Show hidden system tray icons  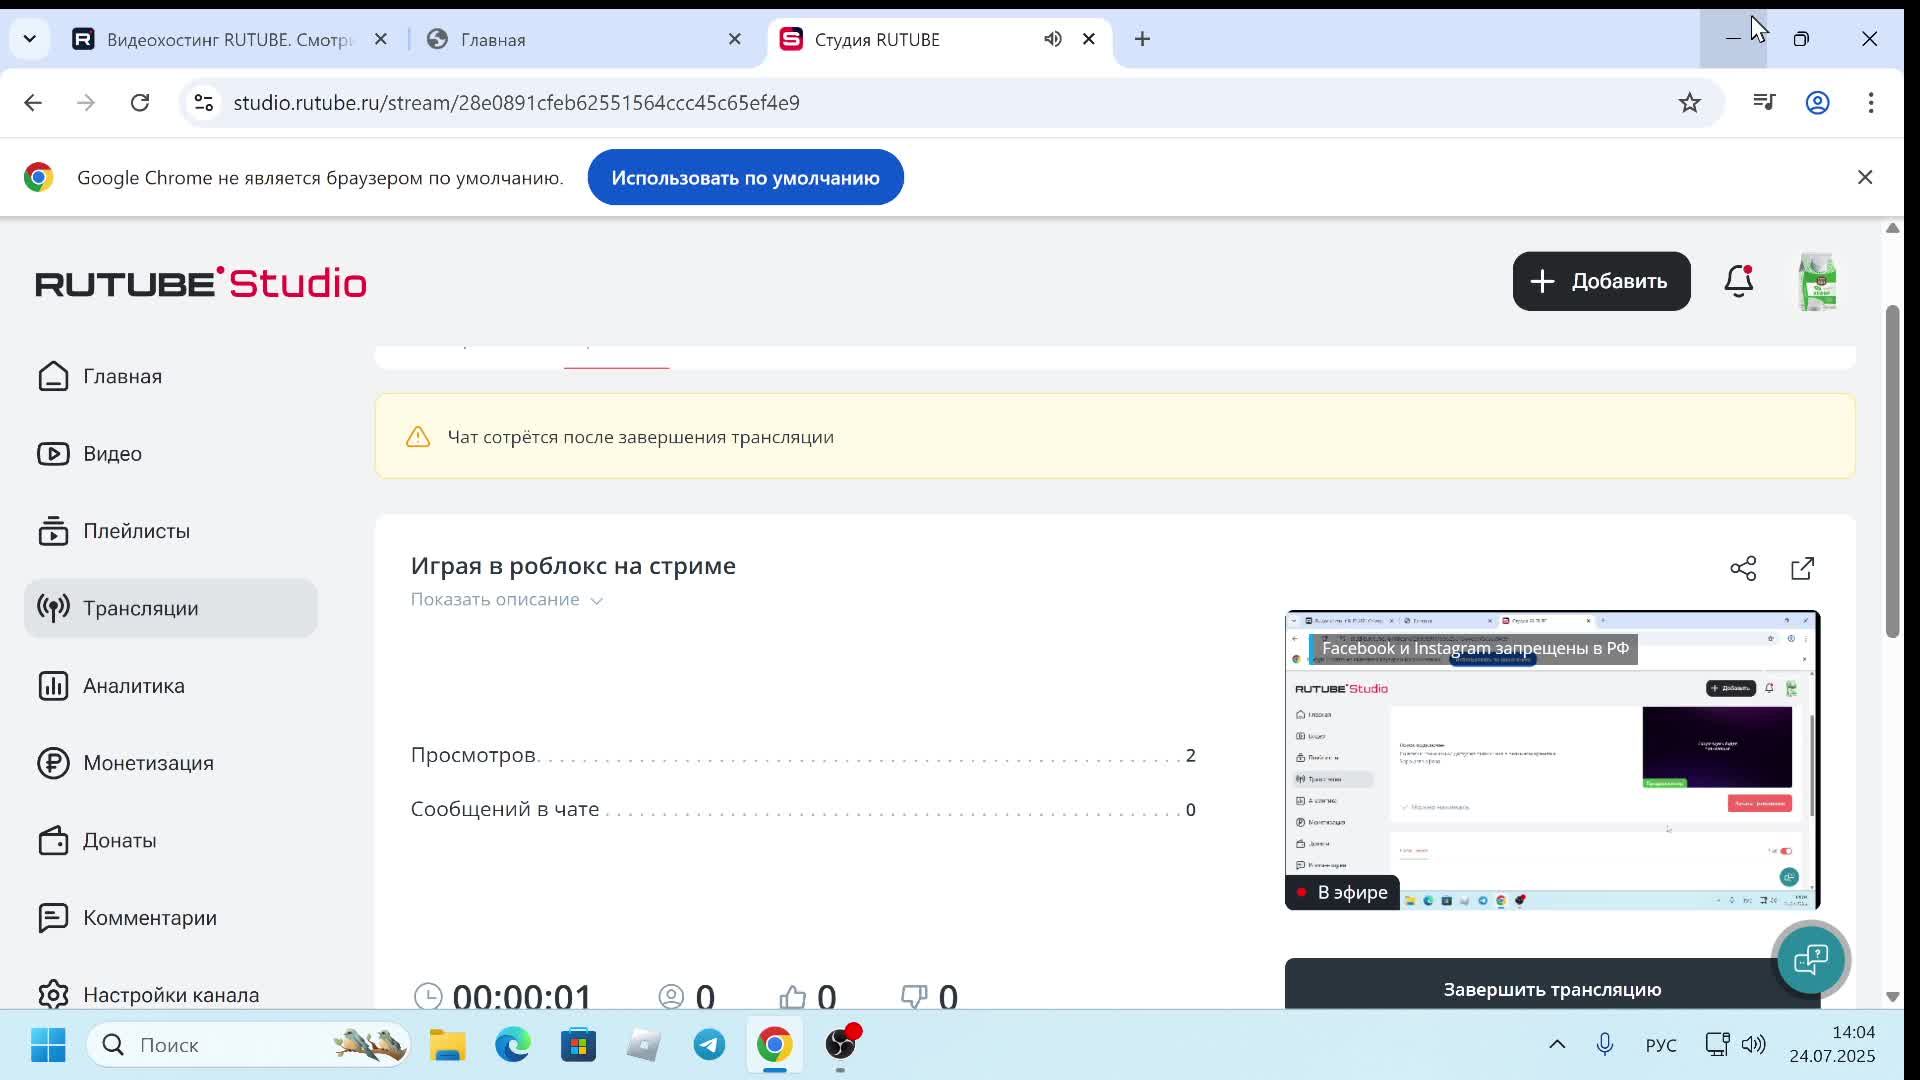point(1557,1045)
